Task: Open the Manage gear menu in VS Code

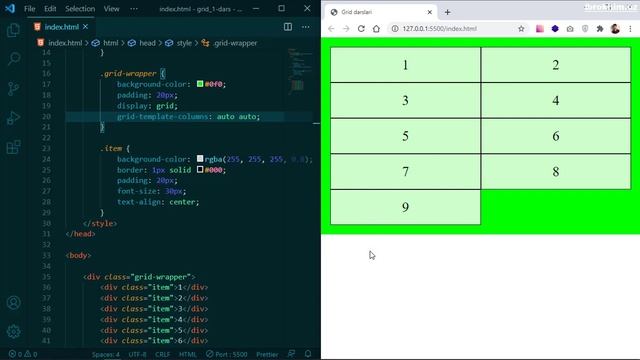Action: click(x=13, y=331)
